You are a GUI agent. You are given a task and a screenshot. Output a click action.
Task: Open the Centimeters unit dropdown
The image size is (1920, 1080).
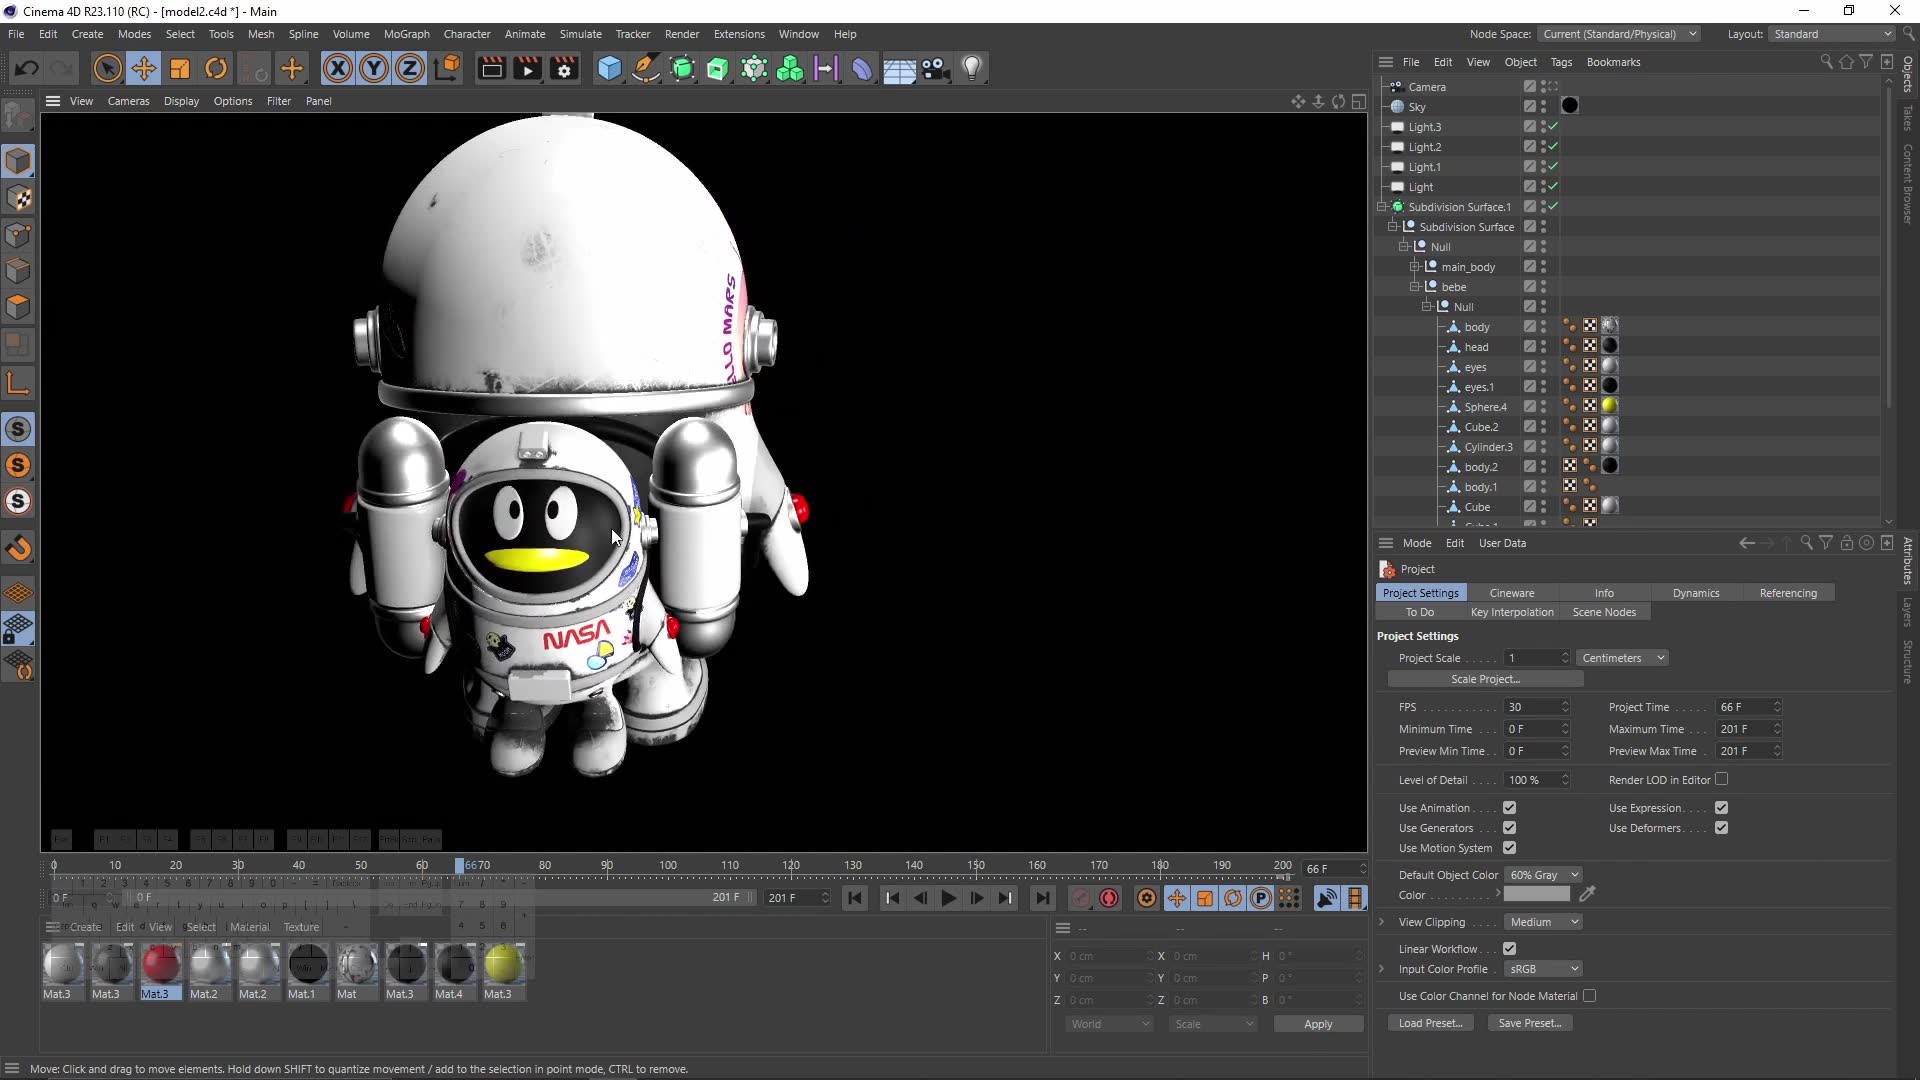point(1621,658)
